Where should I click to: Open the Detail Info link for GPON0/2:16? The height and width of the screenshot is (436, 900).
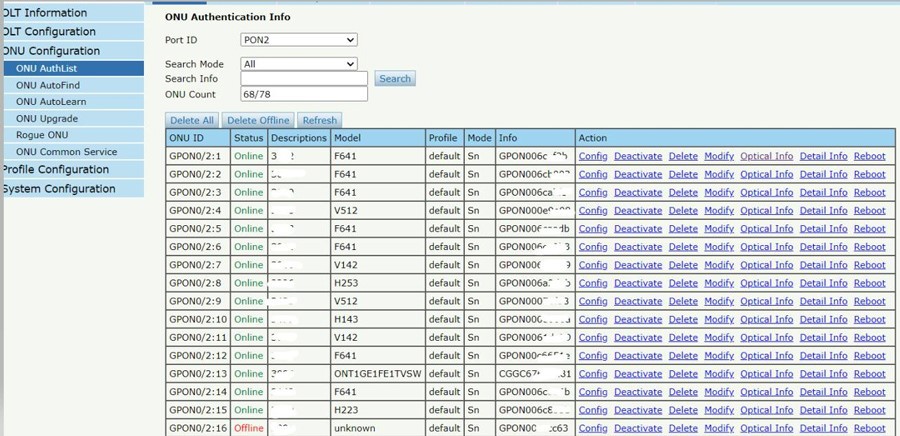coord(824,429)
